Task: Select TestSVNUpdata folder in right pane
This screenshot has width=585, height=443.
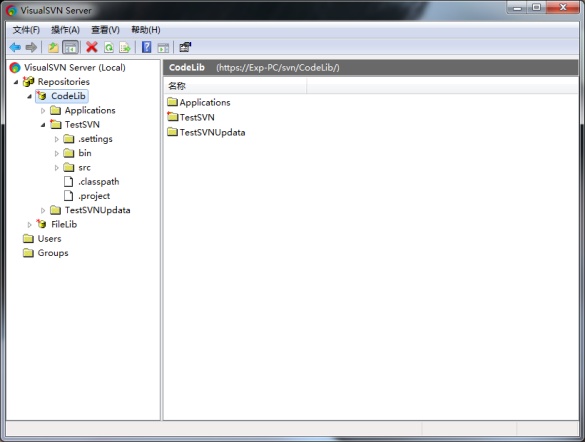Action: click(206, 132)
